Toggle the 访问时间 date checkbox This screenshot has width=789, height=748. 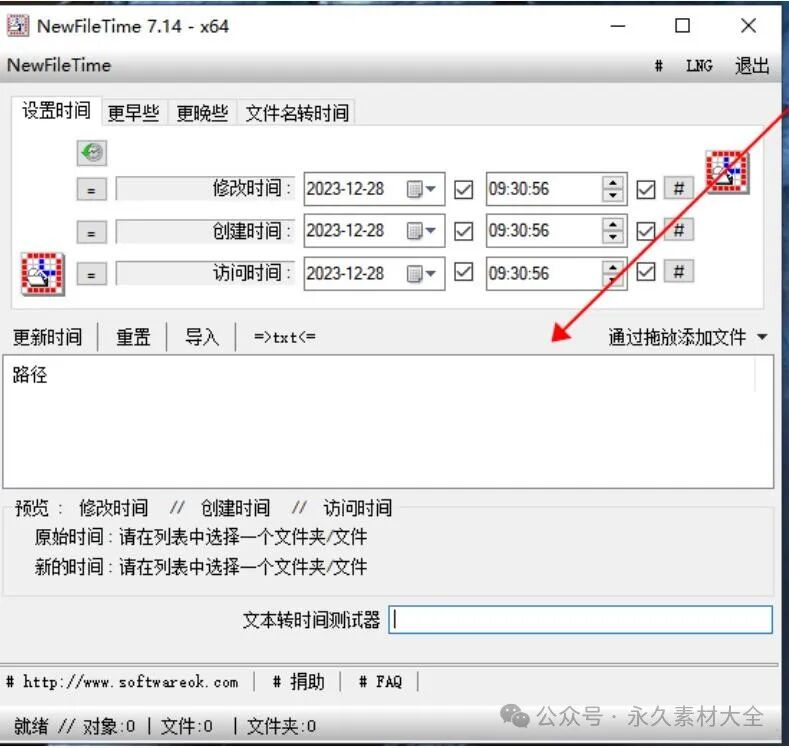tap(463, 272)
